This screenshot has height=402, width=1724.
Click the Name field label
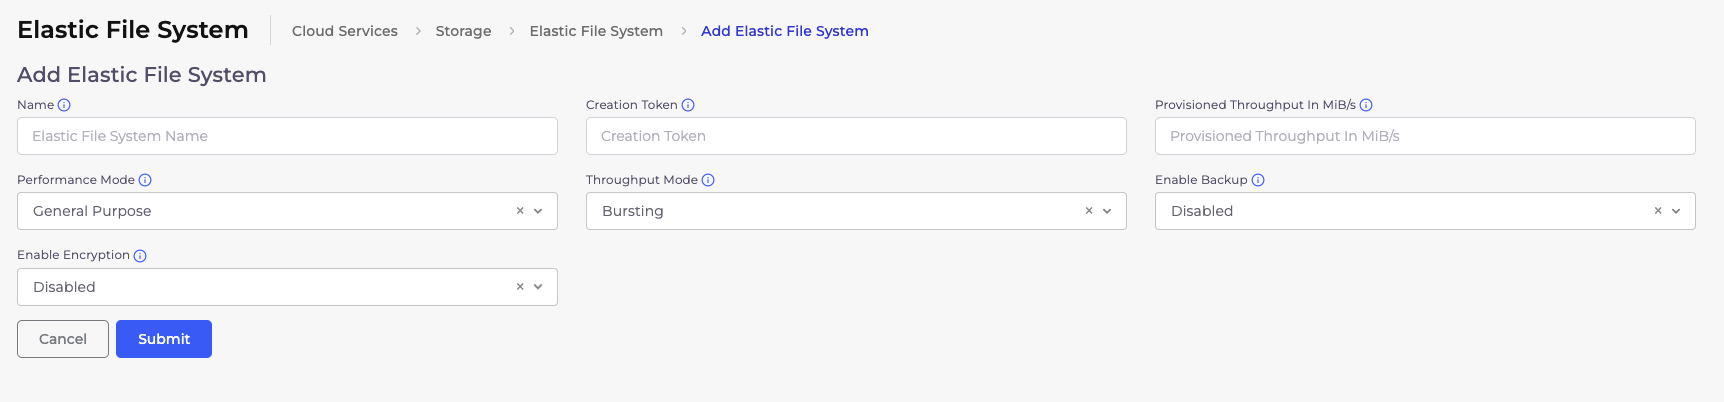(36, 105)
